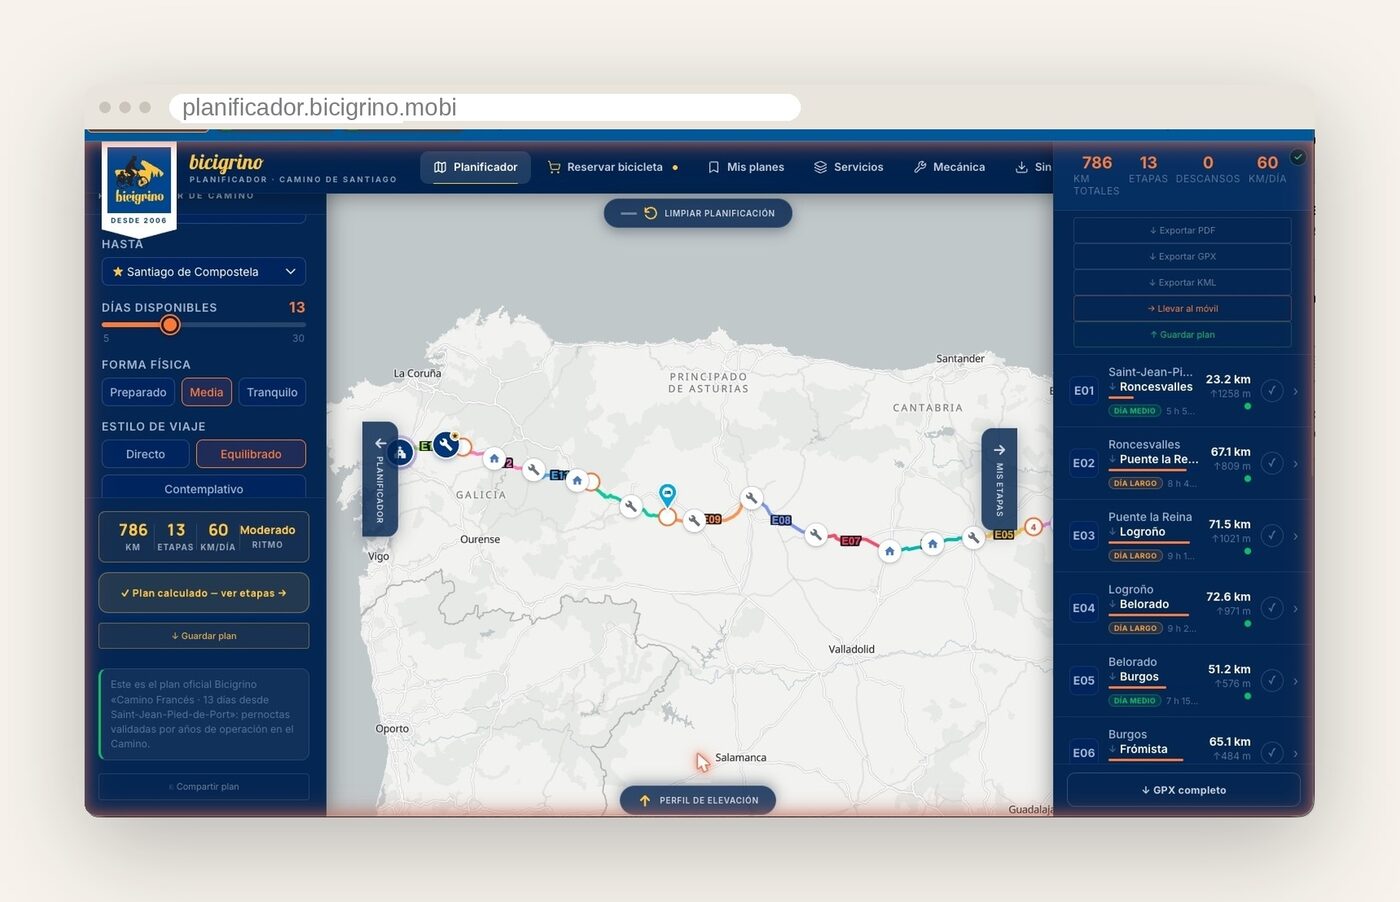Click Limpiar Planificación button
This screenshot has width=1400, height=902.
(x=698, y=213)
